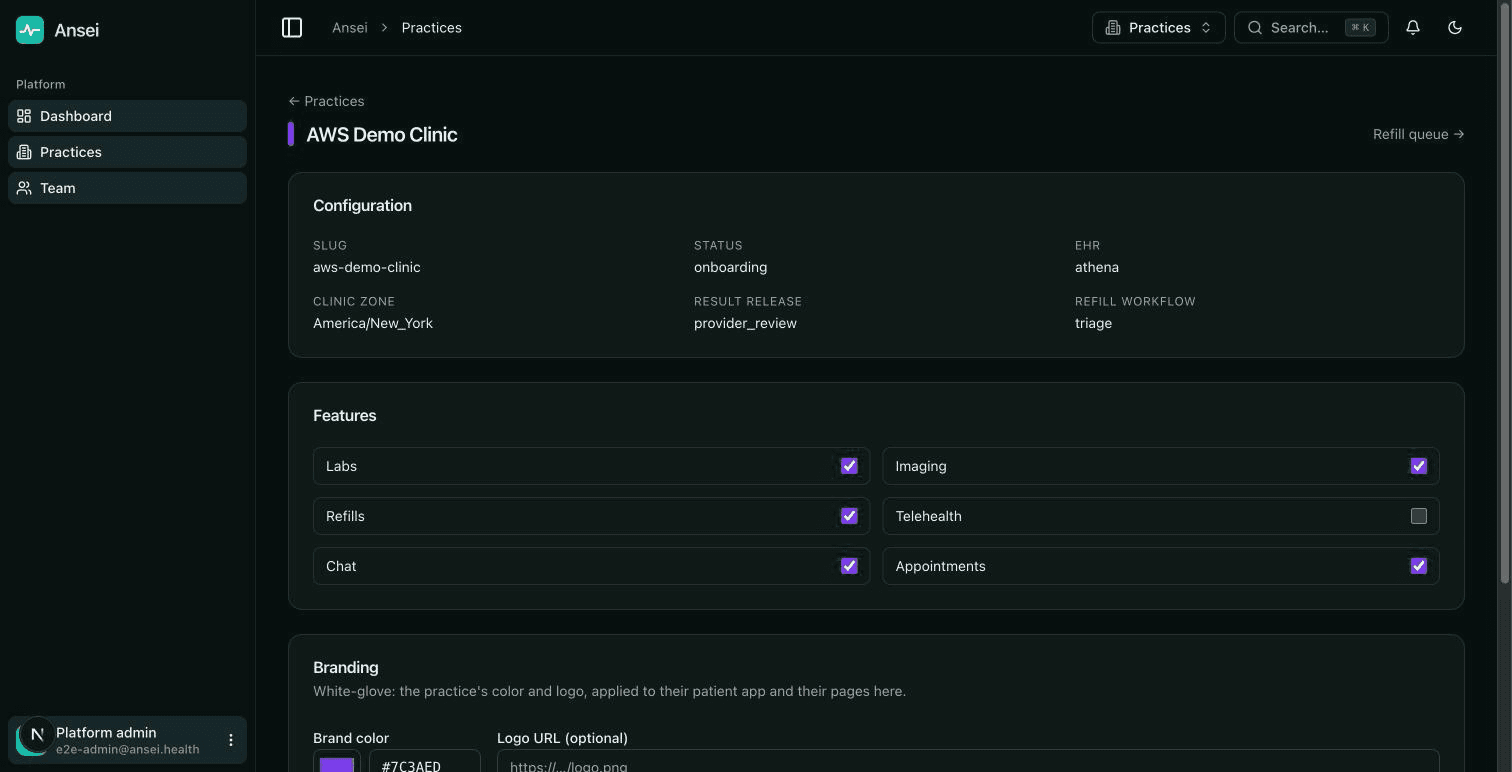Image resolution: width=1512 pixels, height=772 pixels.
Task: Click the Dashboard grid icon in sidebar
Action: point(24,116)
